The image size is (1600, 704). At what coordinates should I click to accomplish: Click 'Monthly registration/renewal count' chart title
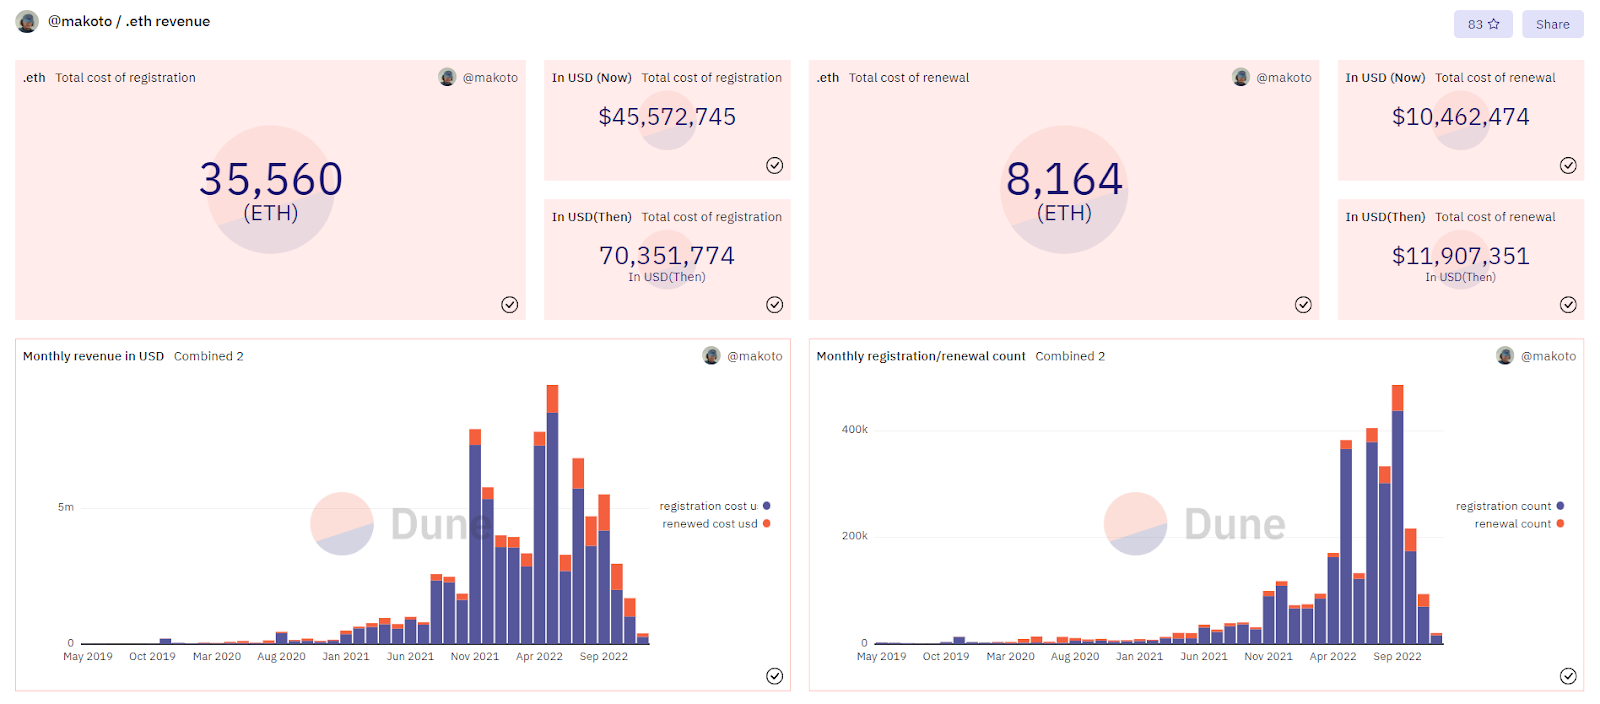point(921,356)
